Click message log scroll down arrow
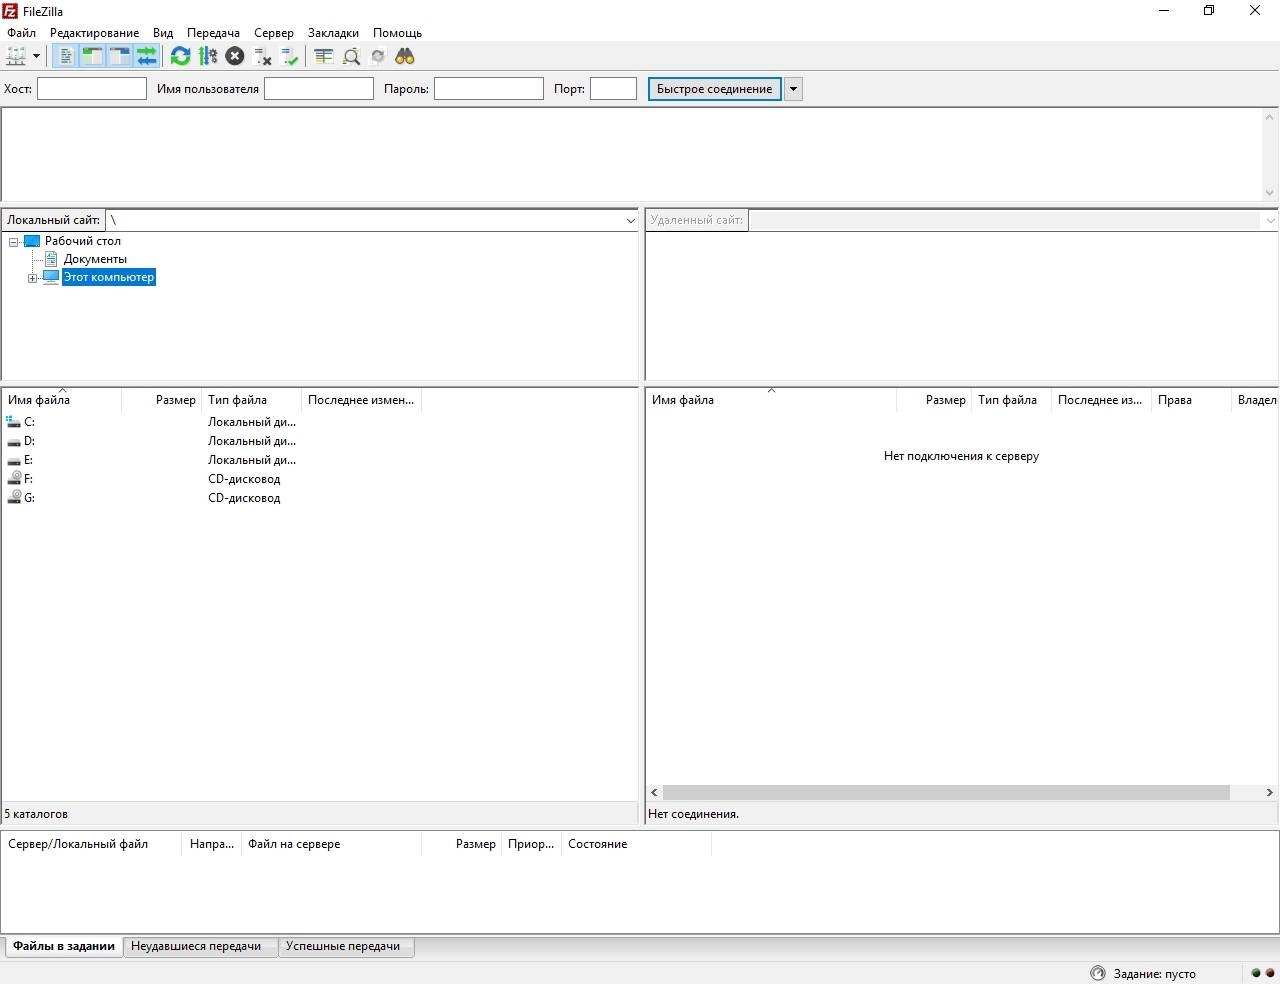The height and width of the screenshot is (984, 1280). tap(1269, 193)
